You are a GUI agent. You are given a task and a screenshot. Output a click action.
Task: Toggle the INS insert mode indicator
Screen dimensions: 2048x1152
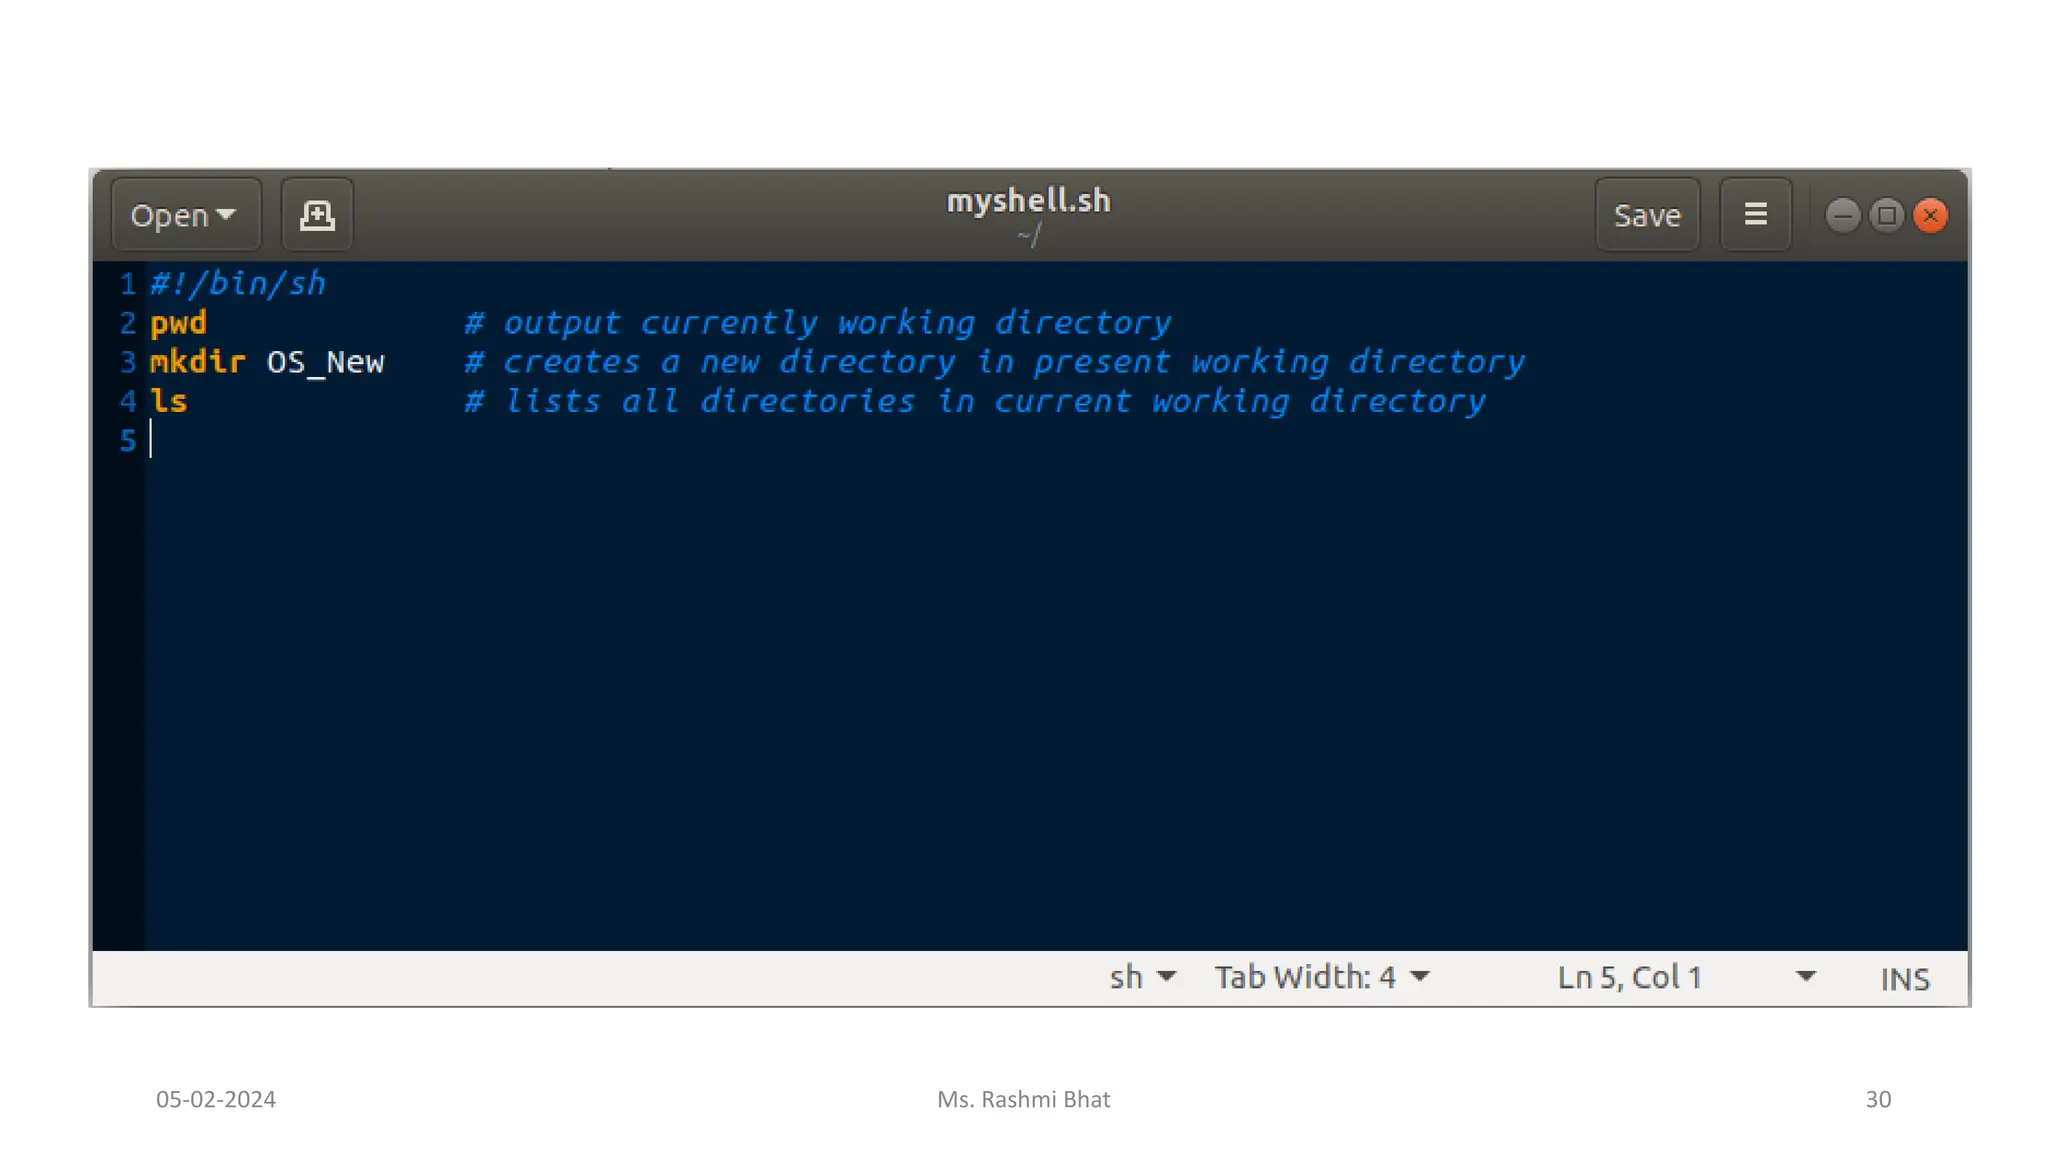(1904, 979)
